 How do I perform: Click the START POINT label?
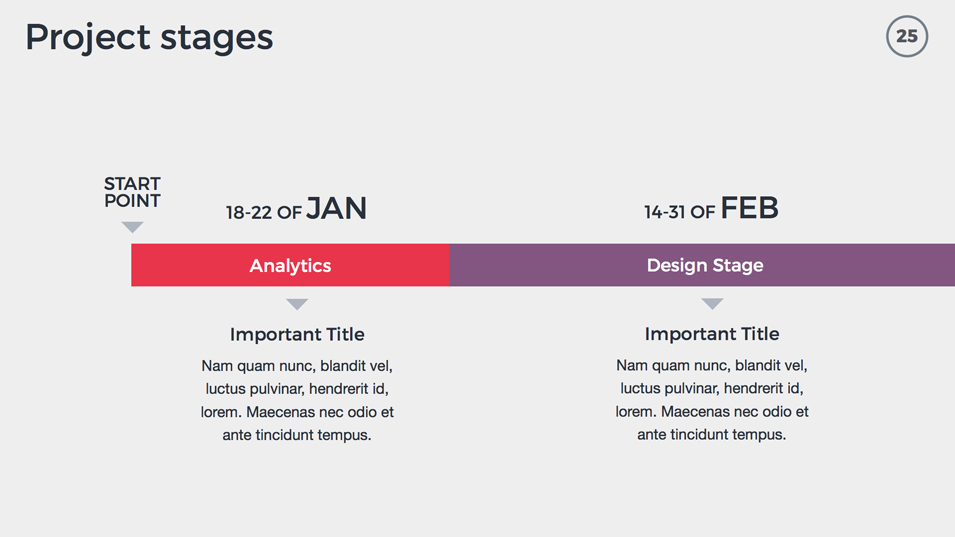tap(132, 192)
